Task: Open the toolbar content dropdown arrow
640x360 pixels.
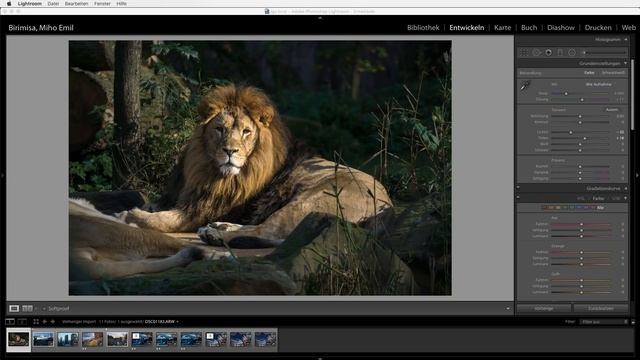Action: click(508, 309)
